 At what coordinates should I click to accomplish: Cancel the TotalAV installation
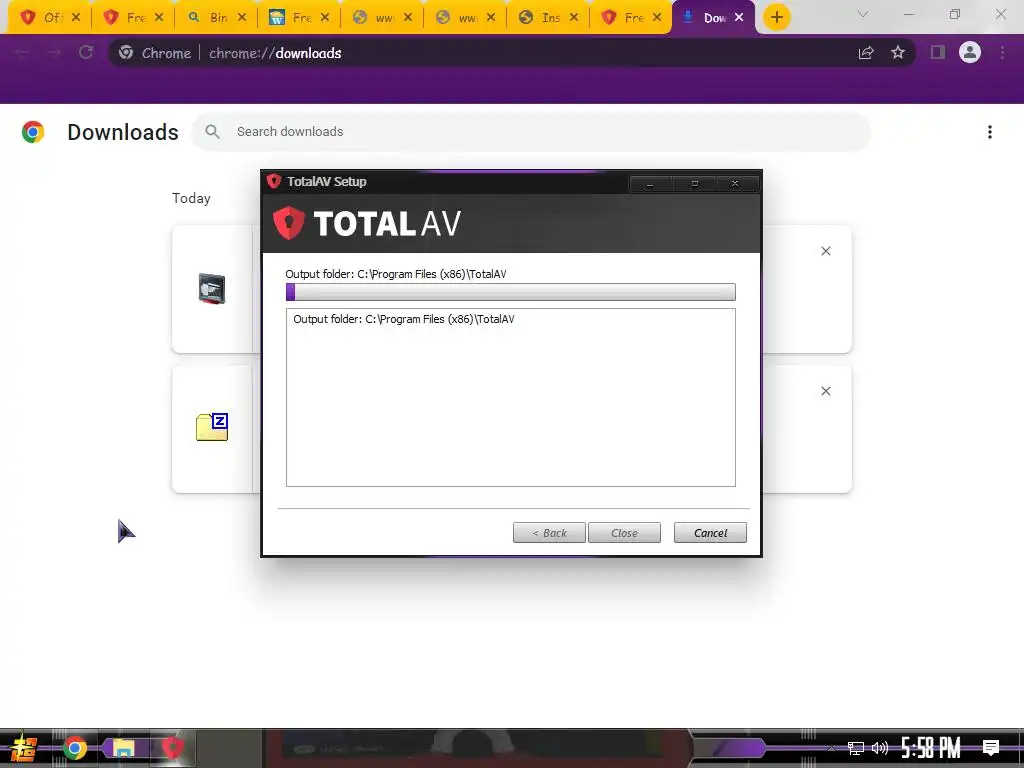[711, 533]
